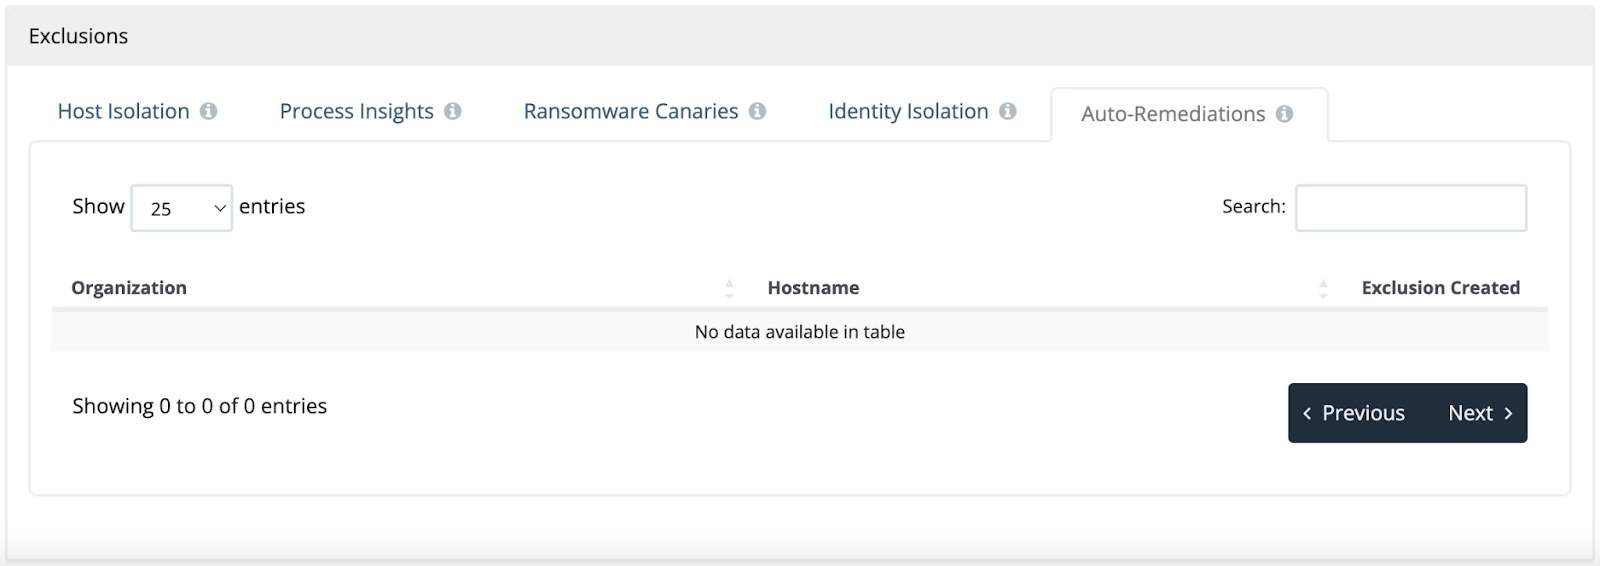The image size is (1600, 566).
Task: Select the Ransomware Canaries tab
Action: point(630,111)
